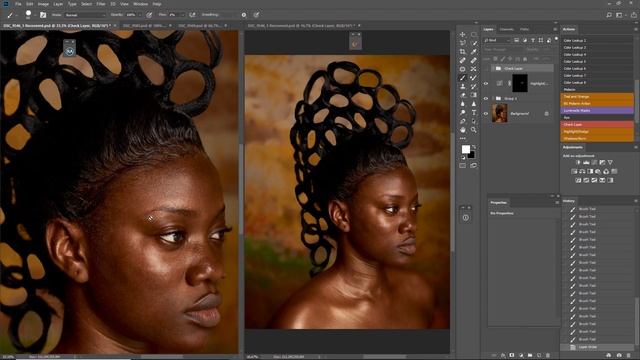Run the Teal and Orange action

coord(597,97)
